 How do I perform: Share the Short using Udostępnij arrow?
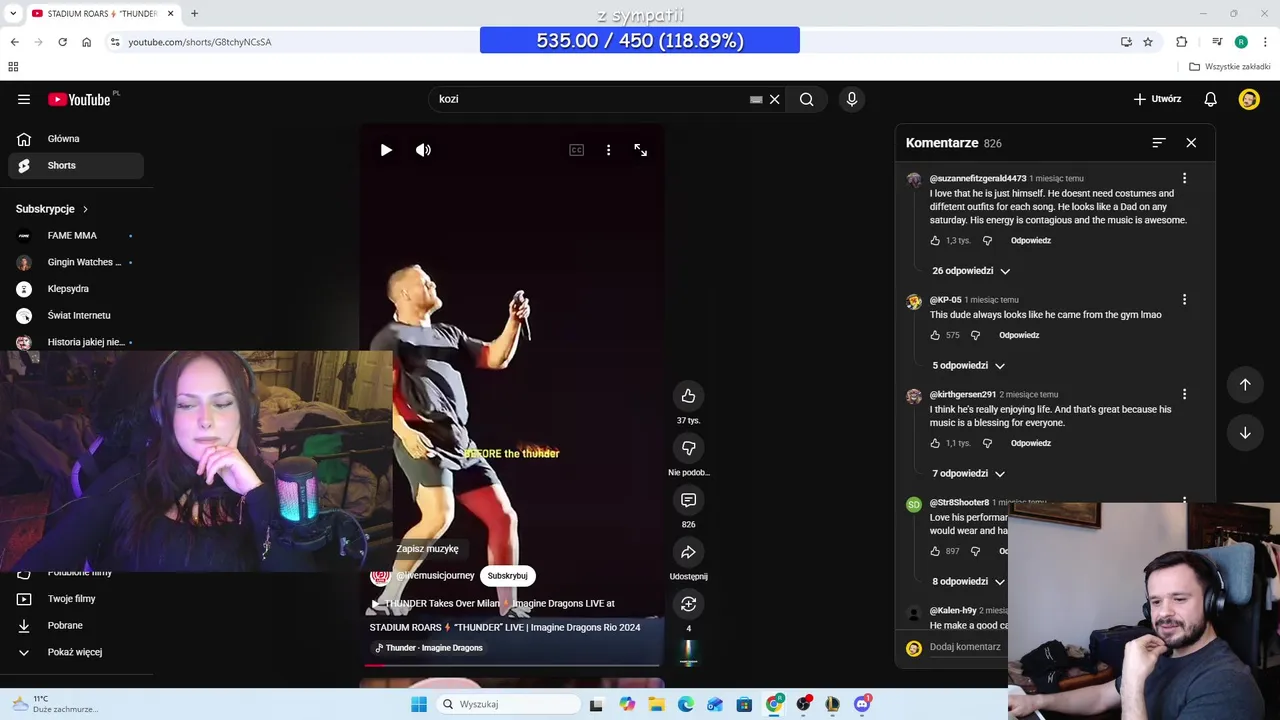pos(688,552)
